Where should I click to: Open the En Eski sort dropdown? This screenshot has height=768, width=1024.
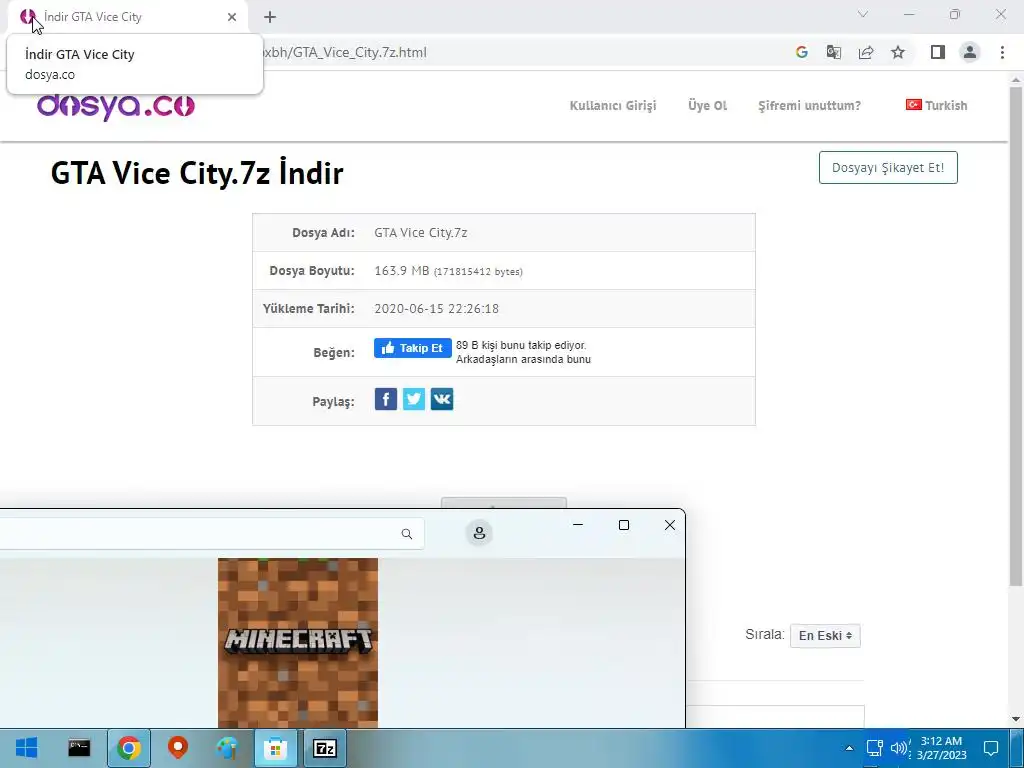point(825,635)
